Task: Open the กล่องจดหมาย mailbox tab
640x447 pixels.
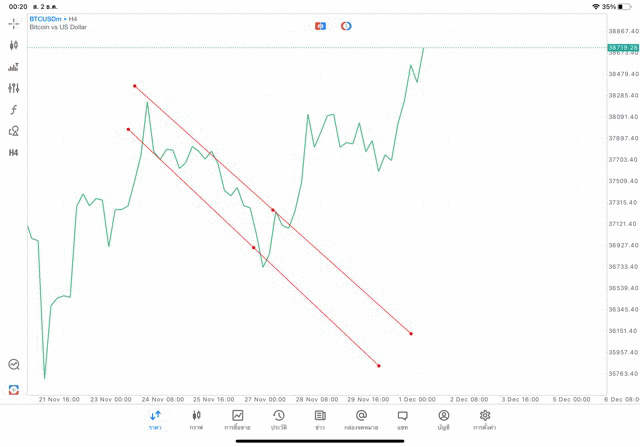Action: [x=361, y=419]
